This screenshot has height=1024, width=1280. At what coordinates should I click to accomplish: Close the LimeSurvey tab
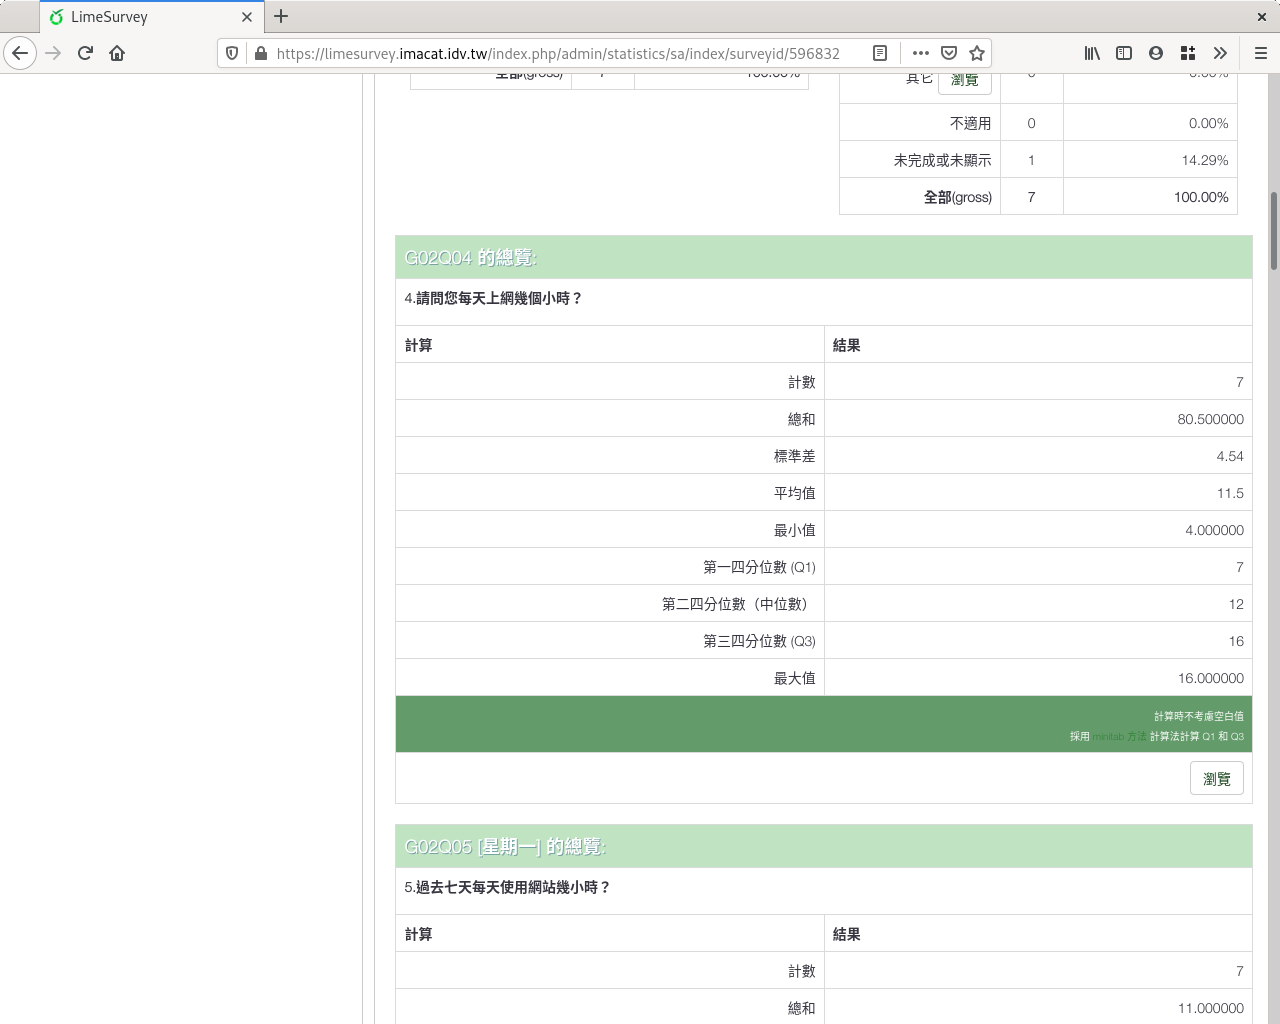point(247,17)
